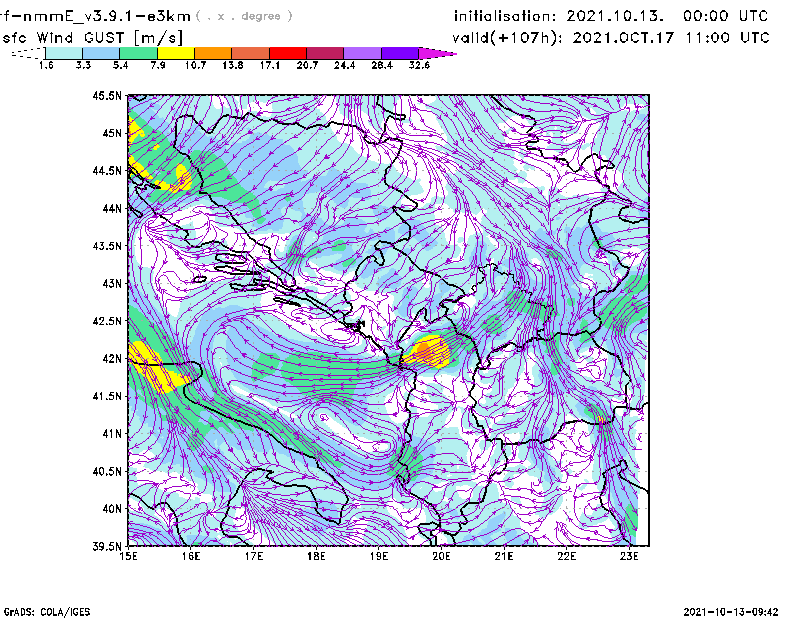Click the "39.5N" latitude label

(108, 547)
